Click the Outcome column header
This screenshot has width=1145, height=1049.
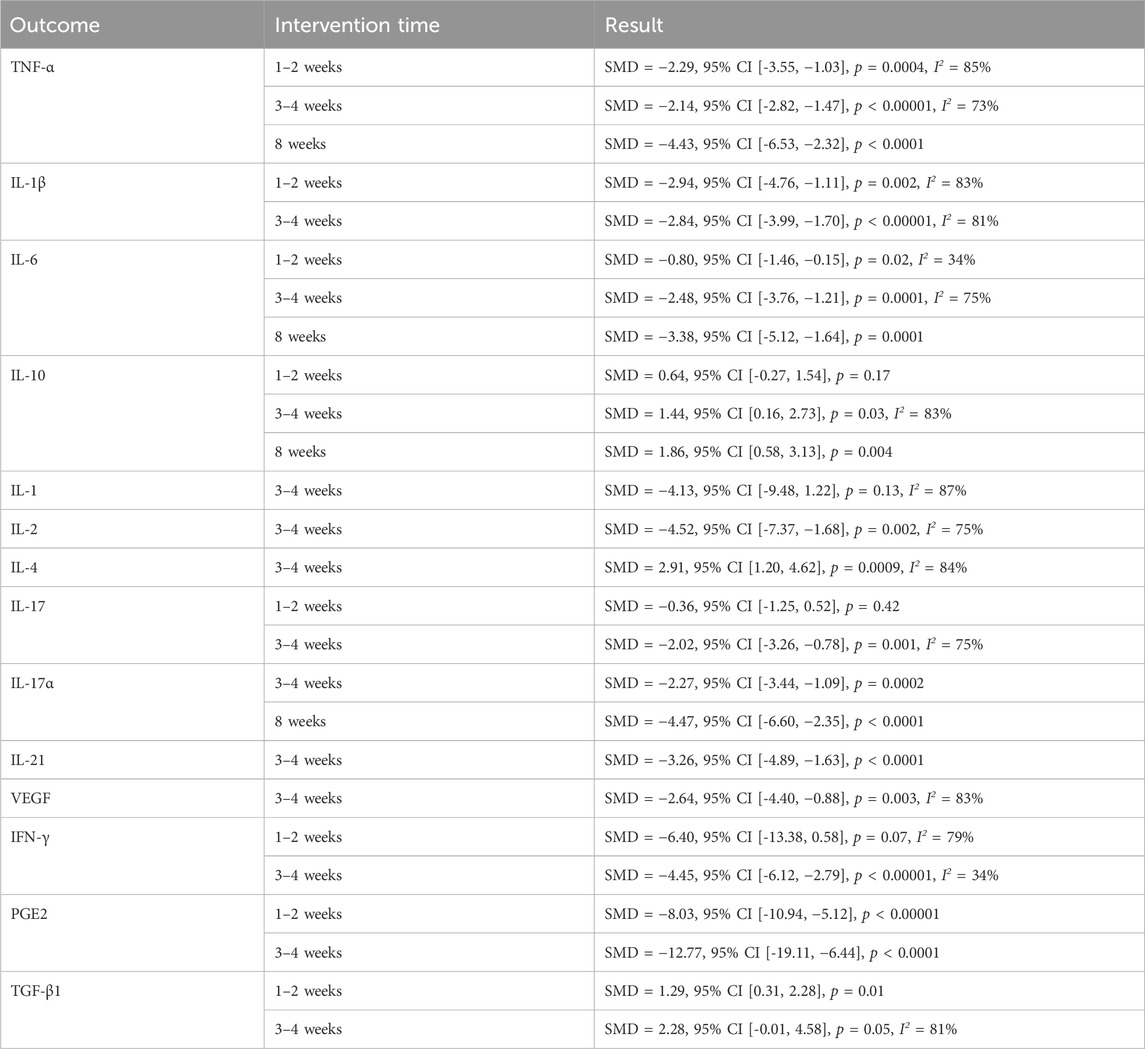click(131, 25)
